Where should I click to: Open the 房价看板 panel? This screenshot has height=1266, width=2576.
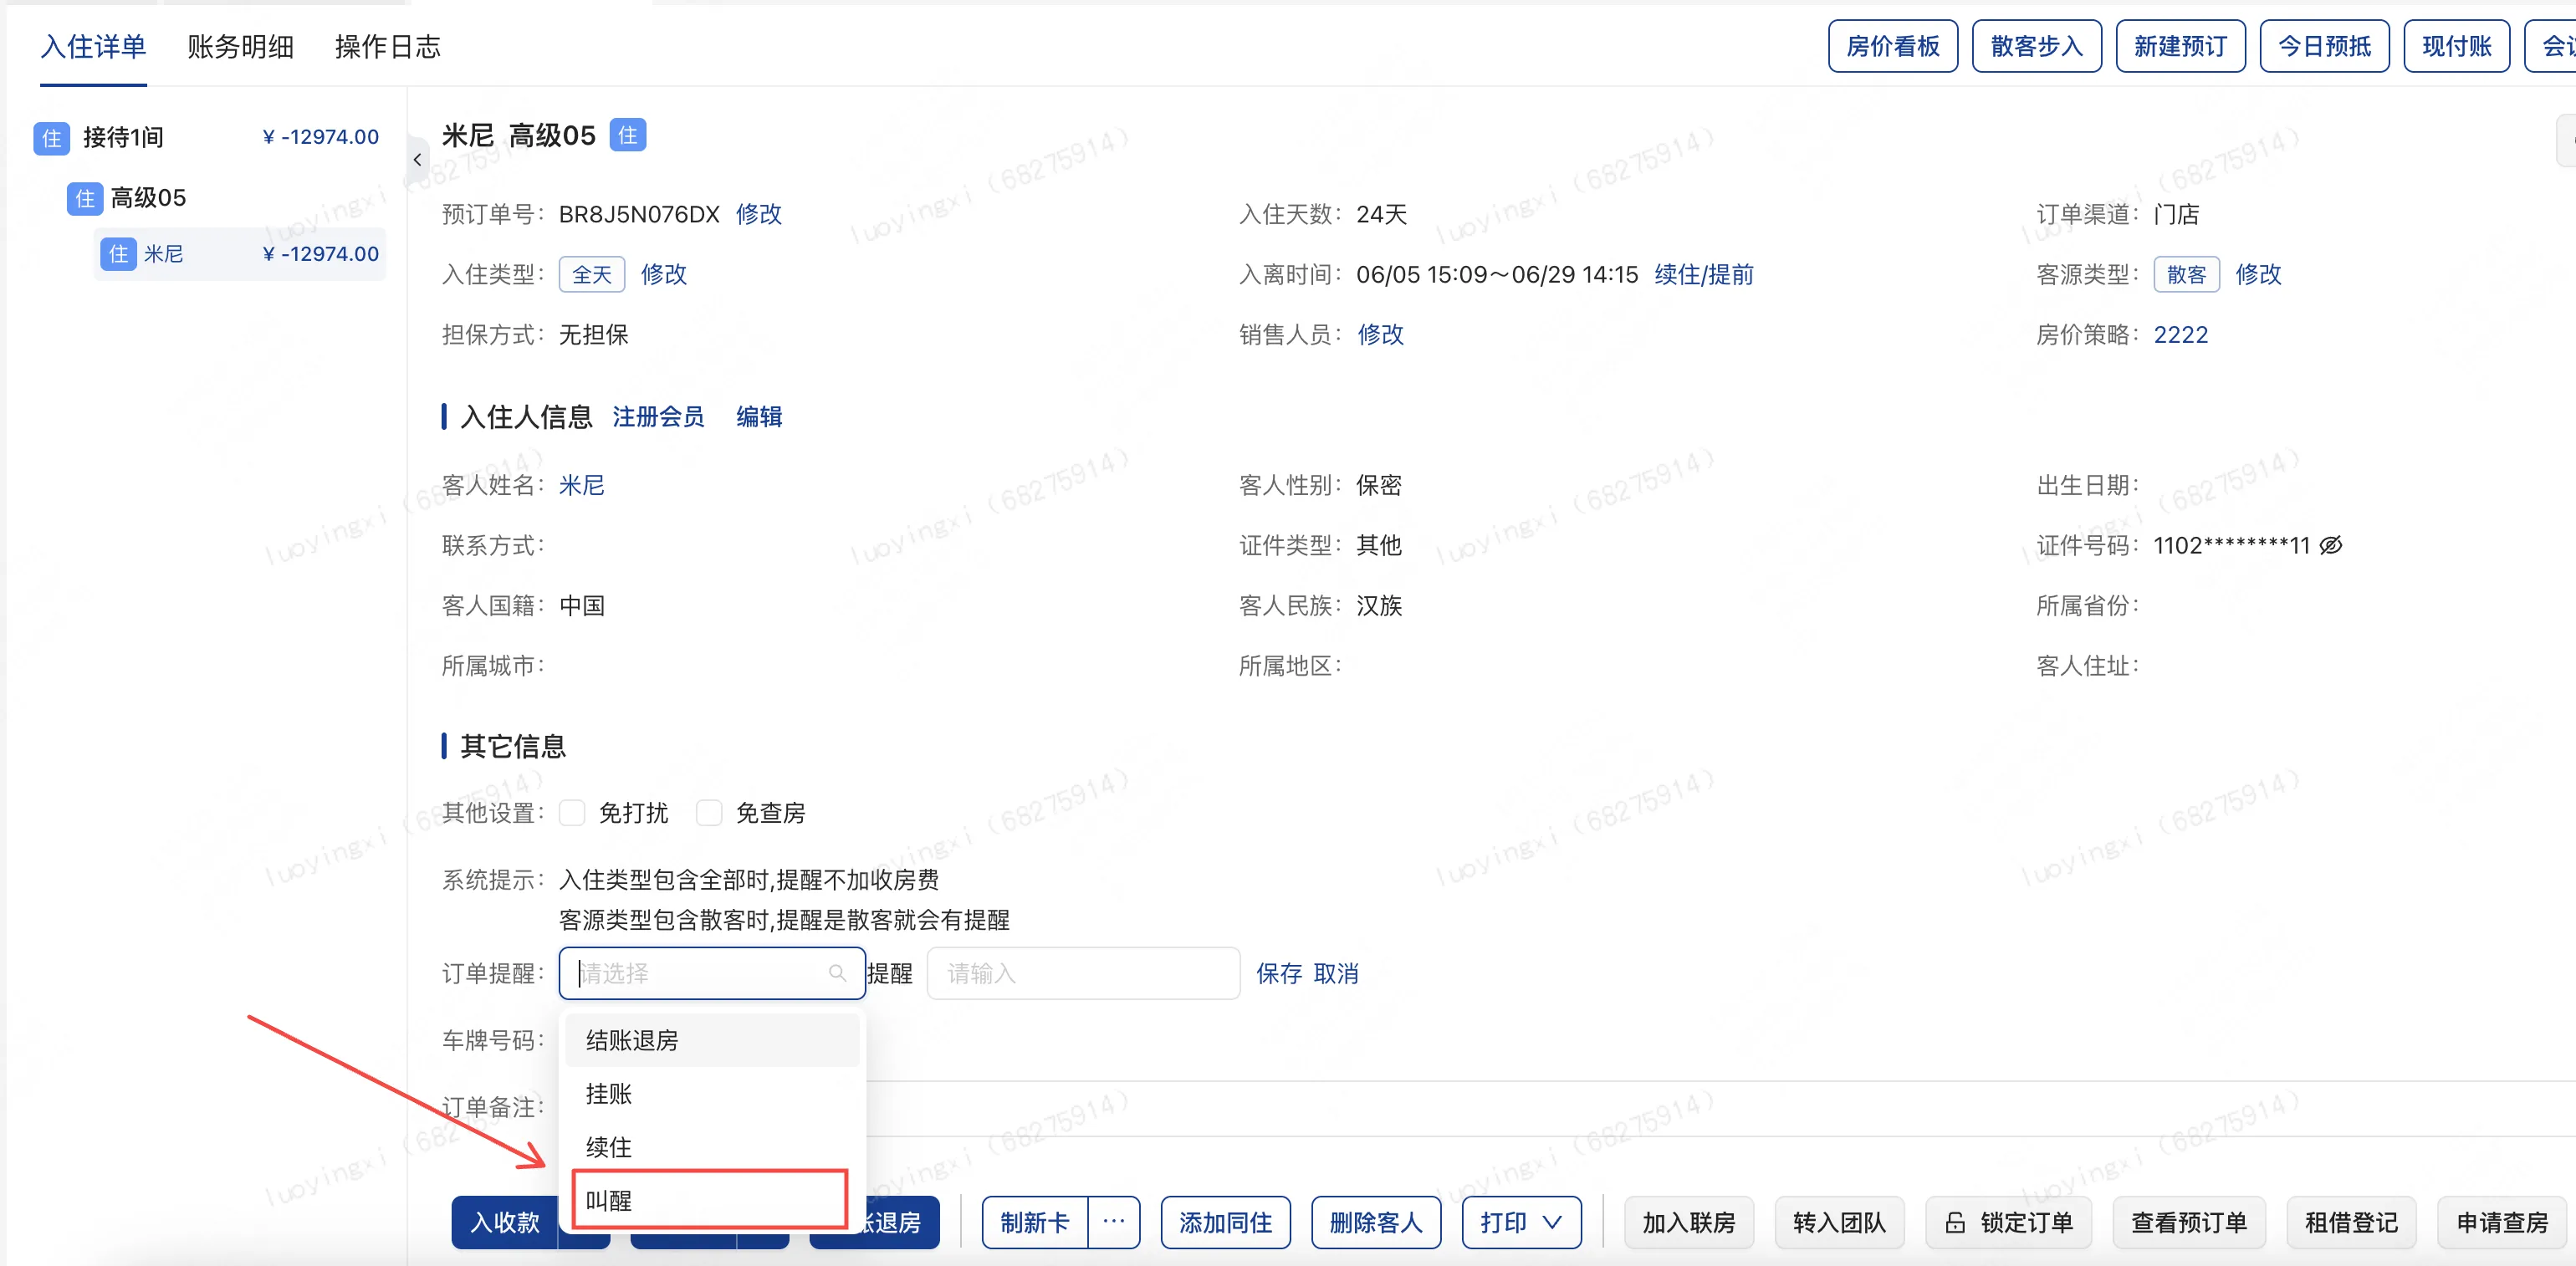[1892, 46]
